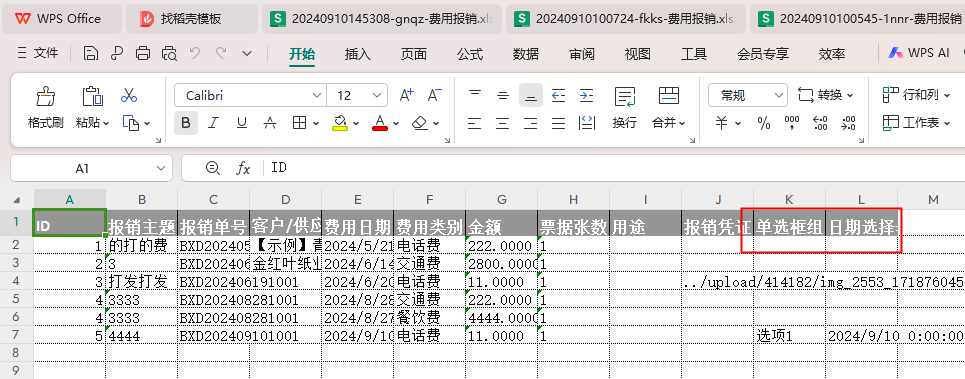The width and height of the screenshot is (965, 379).
Task: Toggle bottom vertical alignment
Action: click(x=531, y=95)
